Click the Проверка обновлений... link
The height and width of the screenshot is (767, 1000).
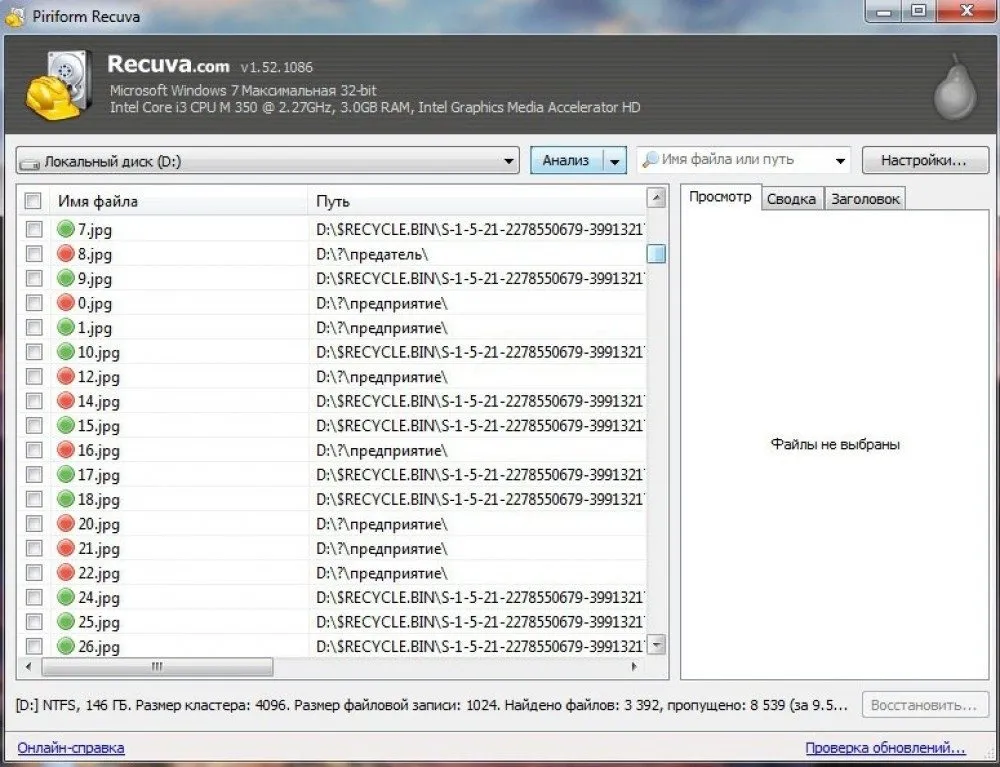click(885, 748)
